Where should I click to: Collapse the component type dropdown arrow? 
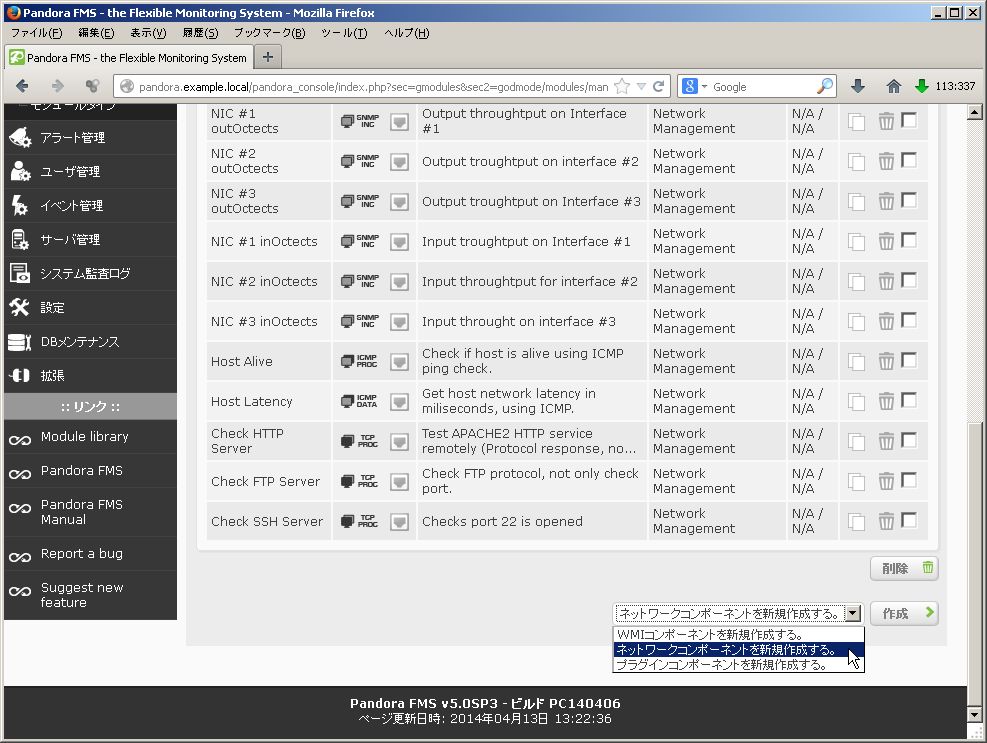pyautogui.click(x=852, y=613)
